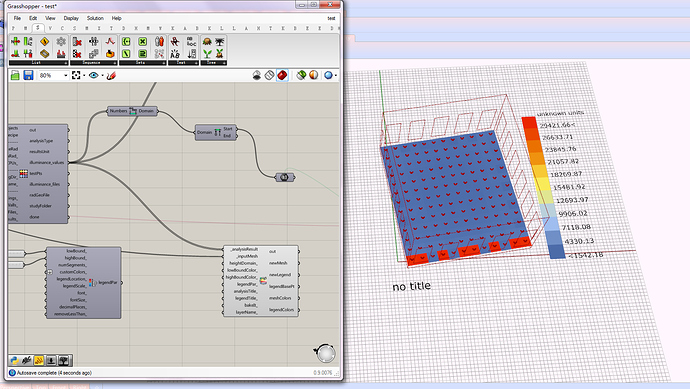The width and height of the screenshot is (690, 389).
Task: Expand the Sets panel category bar
Action: 143,63
